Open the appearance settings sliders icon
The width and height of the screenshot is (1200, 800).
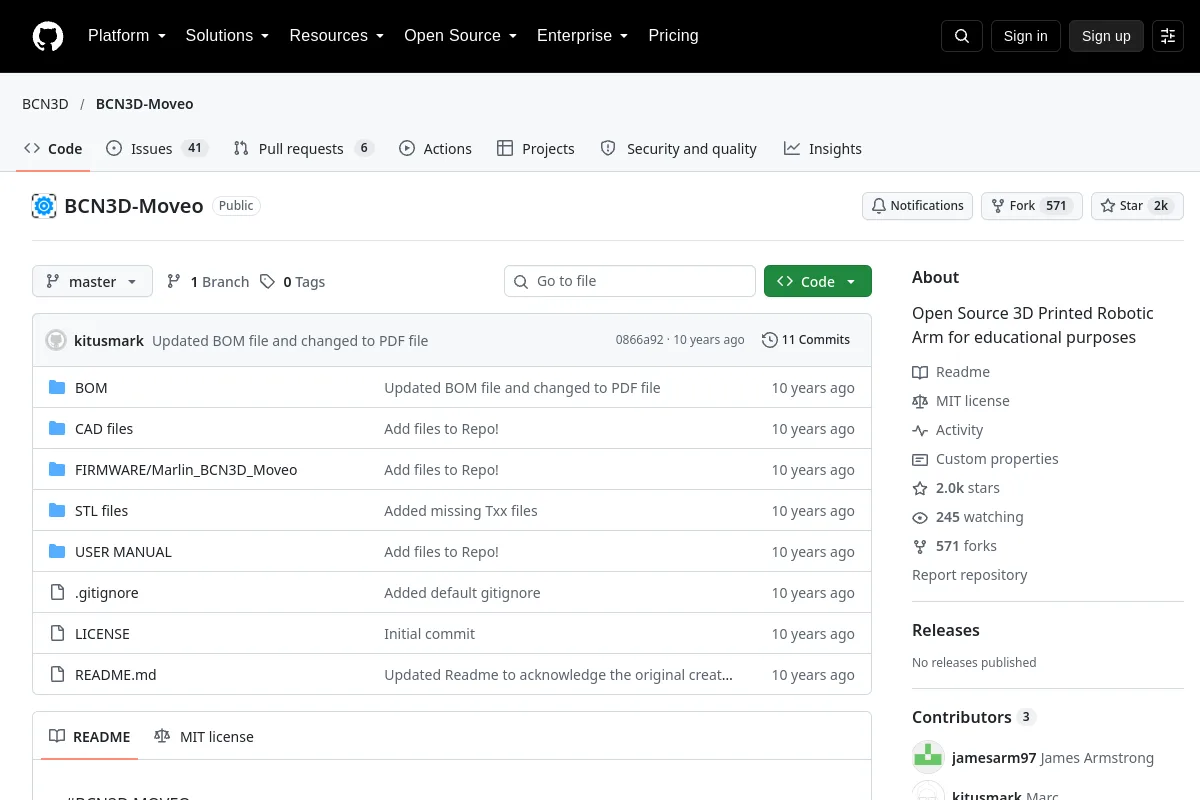point(1168,36)
